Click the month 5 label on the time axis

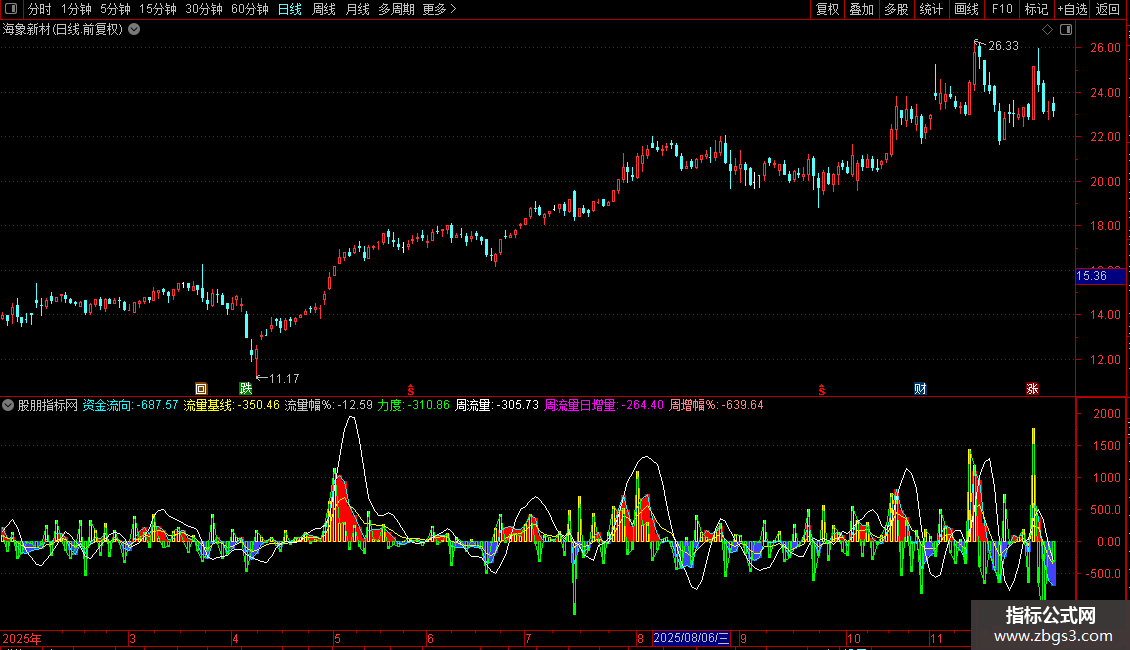tap(337, 638)
